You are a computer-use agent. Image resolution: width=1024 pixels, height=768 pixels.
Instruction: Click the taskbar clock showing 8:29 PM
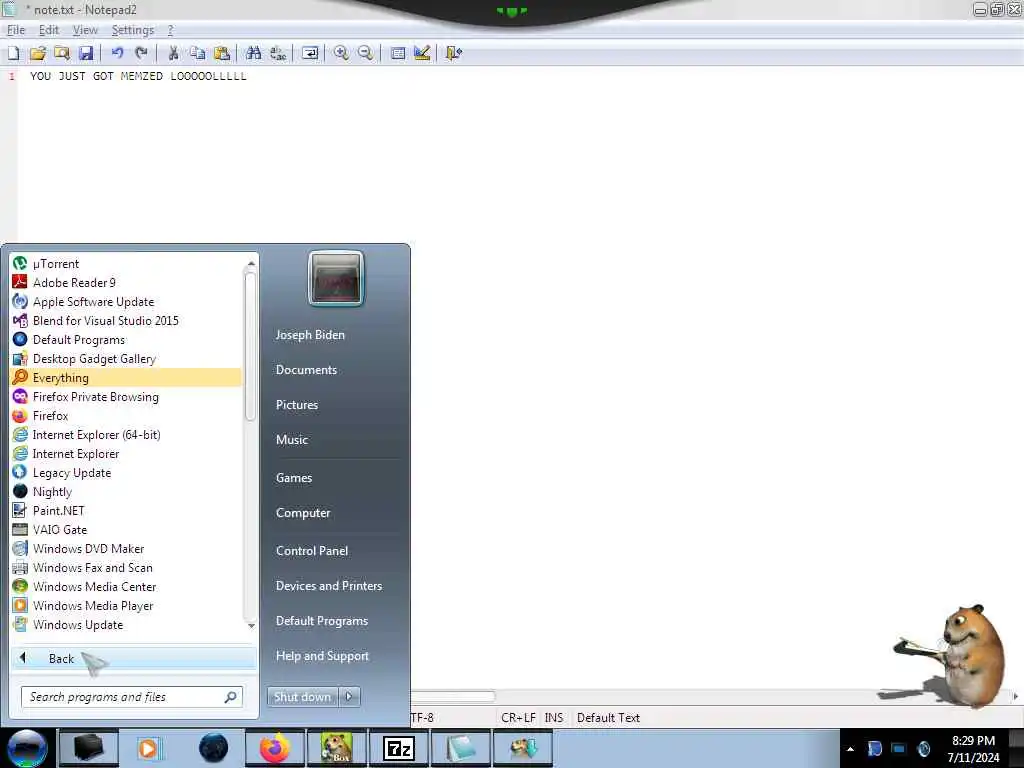tap(973, 749)
